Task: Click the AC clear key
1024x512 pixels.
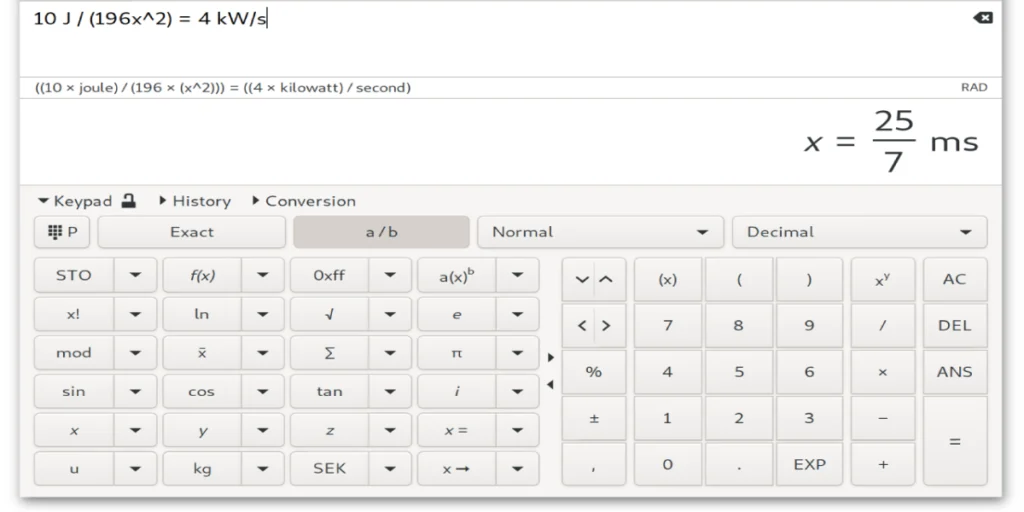Action: coord(955,280)
